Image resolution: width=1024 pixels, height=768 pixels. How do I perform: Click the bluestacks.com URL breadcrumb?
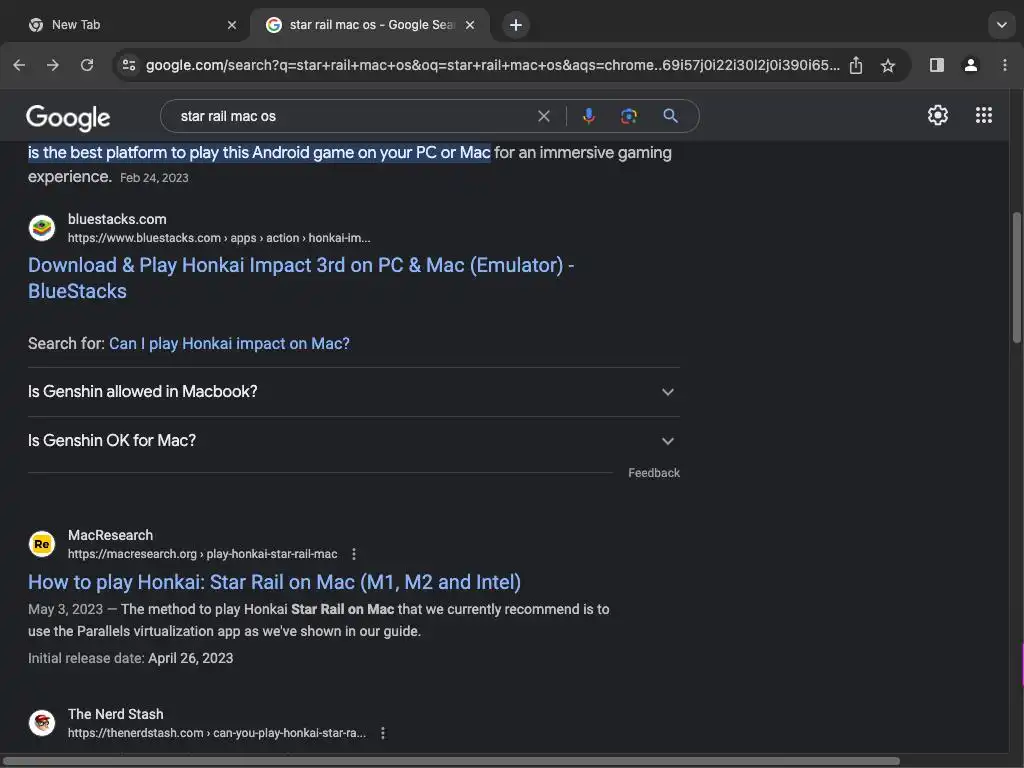(x=219, y=238)
